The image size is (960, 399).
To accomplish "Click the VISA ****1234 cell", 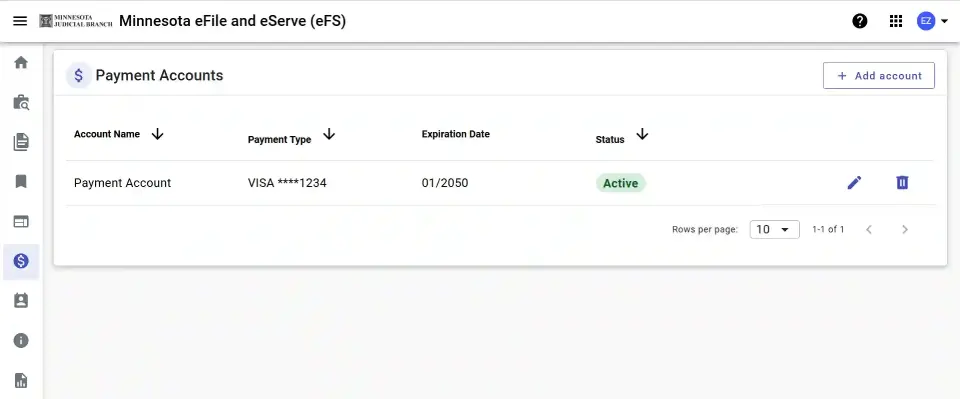I will 287,183.
